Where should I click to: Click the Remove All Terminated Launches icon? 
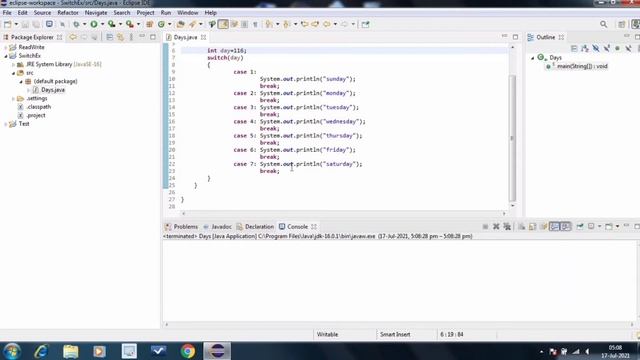(x=507, y=227)
